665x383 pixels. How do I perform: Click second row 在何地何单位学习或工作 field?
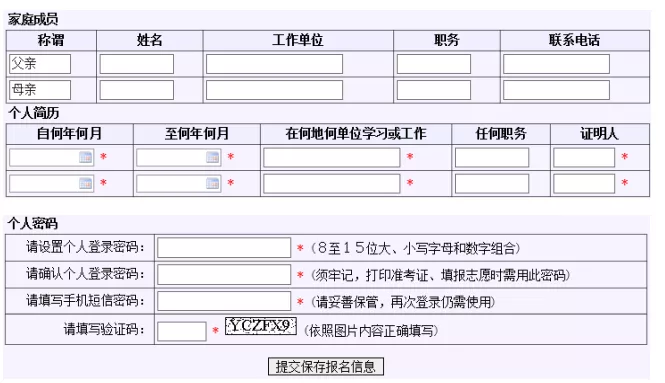[x=332, y=184]
